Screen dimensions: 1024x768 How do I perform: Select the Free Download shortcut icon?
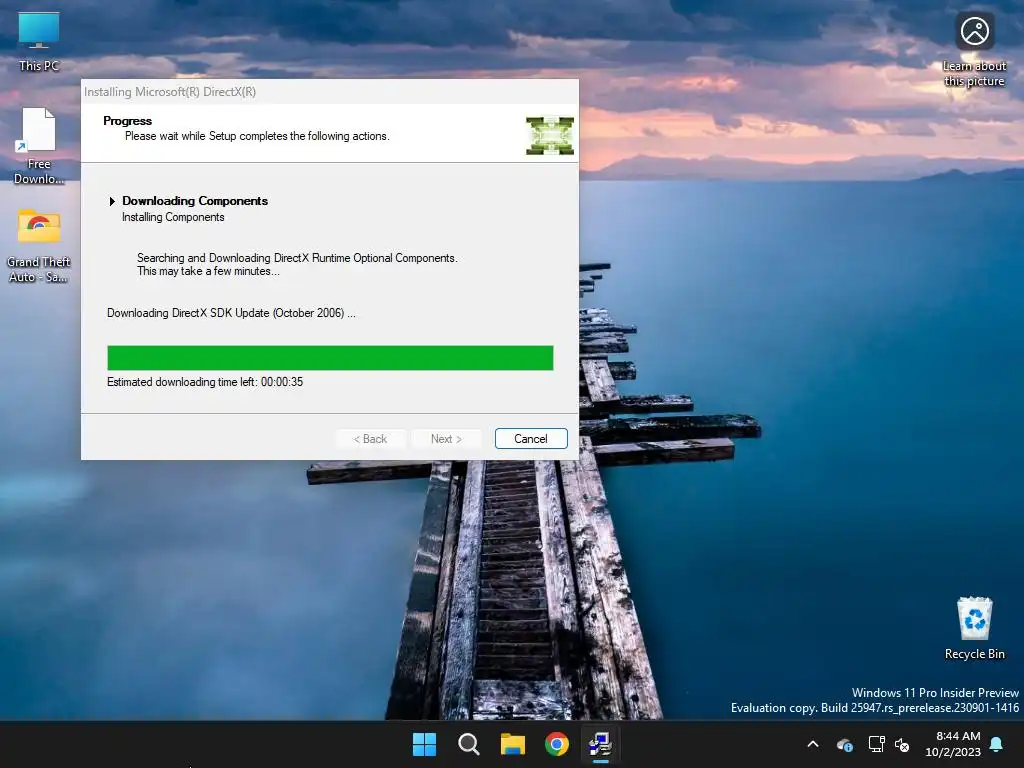tap(39, 146)
